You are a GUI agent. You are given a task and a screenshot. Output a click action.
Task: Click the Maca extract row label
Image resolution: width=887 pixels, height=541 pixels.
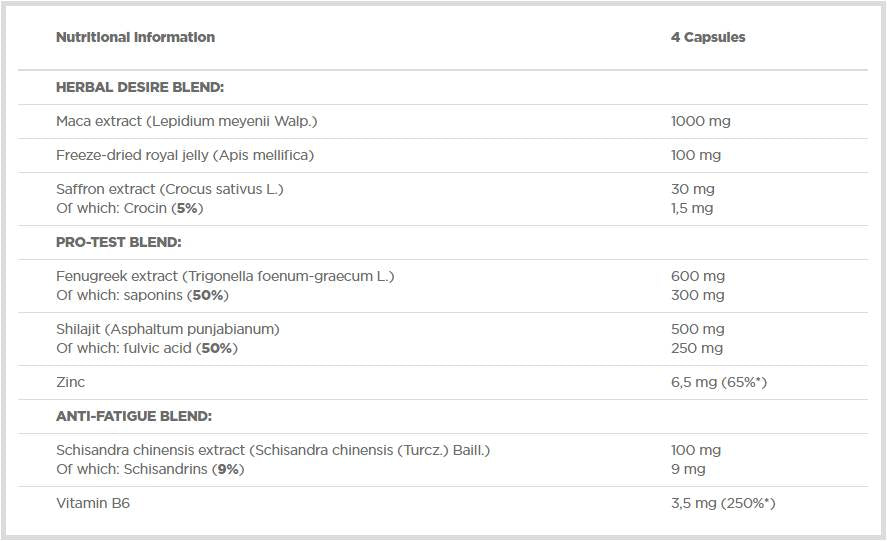186,121
